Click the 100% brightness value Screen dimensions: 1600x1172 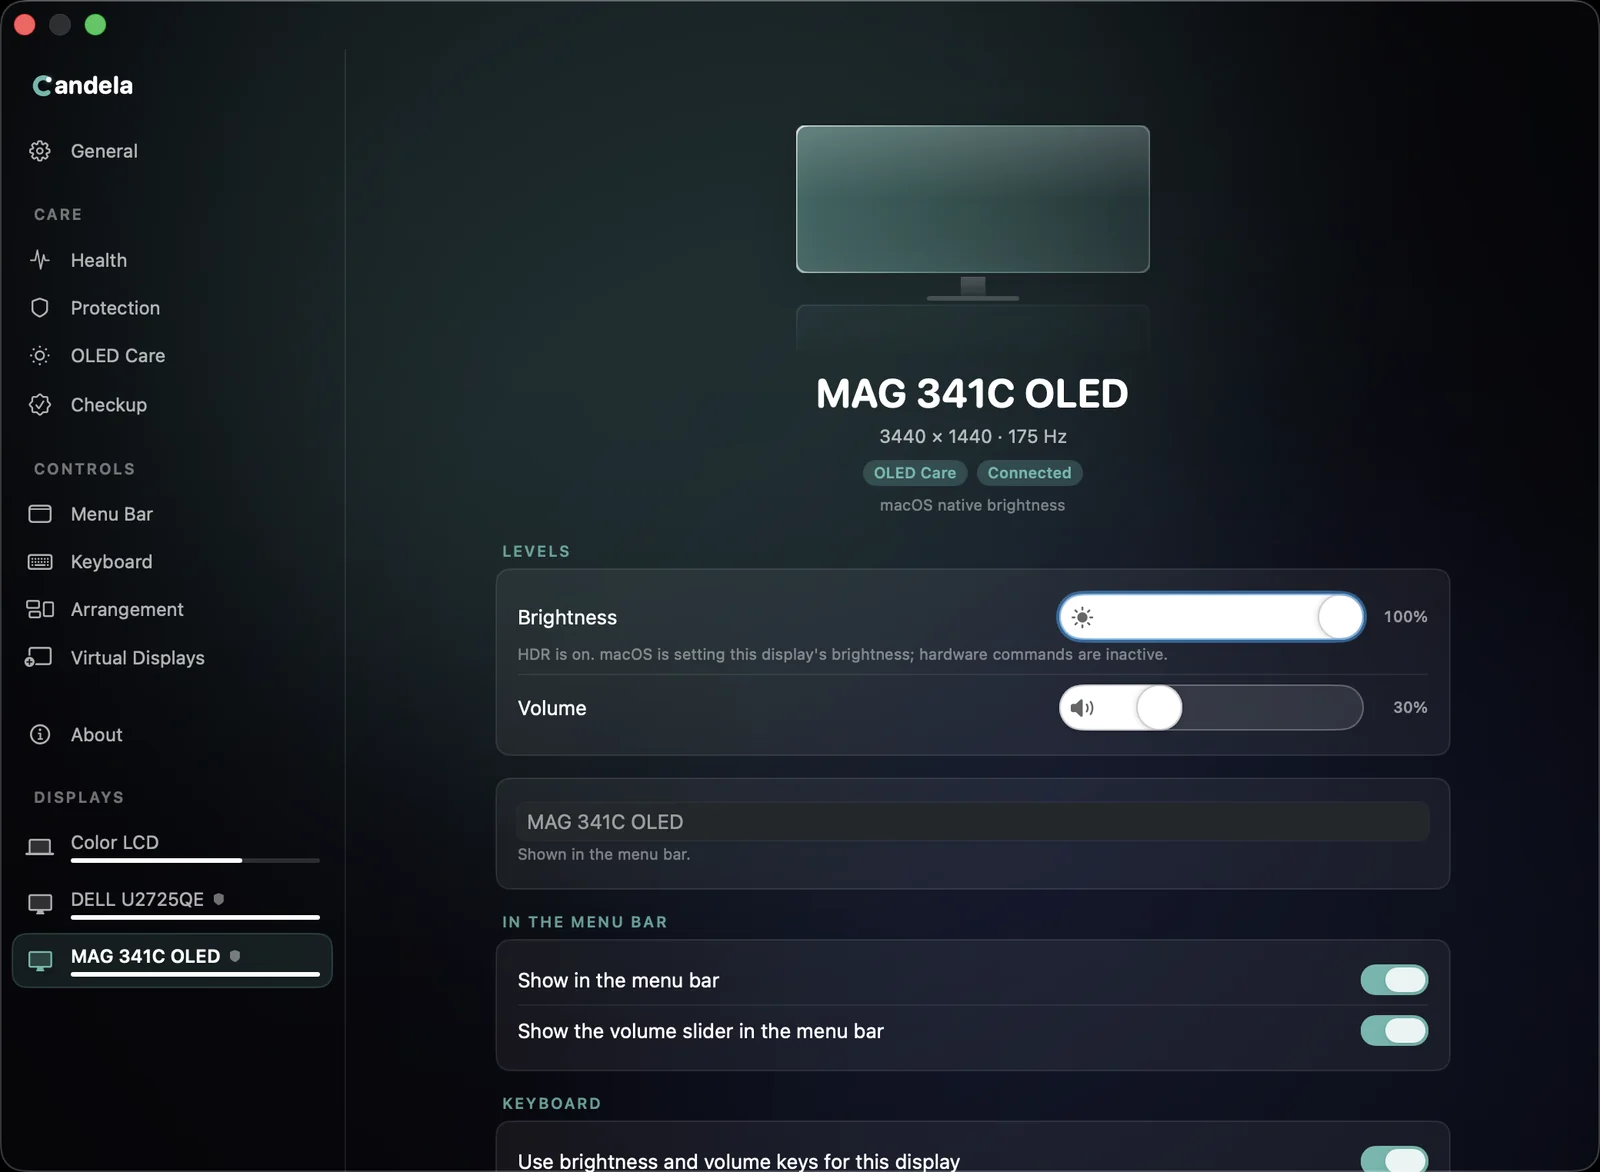point(1405,617)
